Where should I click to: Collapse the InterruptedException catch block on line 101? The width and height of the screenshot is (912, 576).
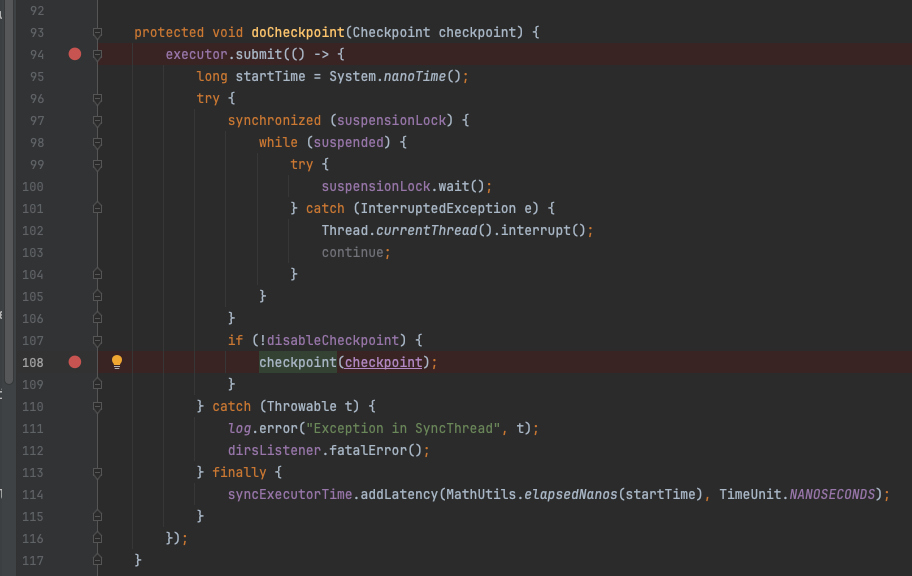click(x=98, y=208)
